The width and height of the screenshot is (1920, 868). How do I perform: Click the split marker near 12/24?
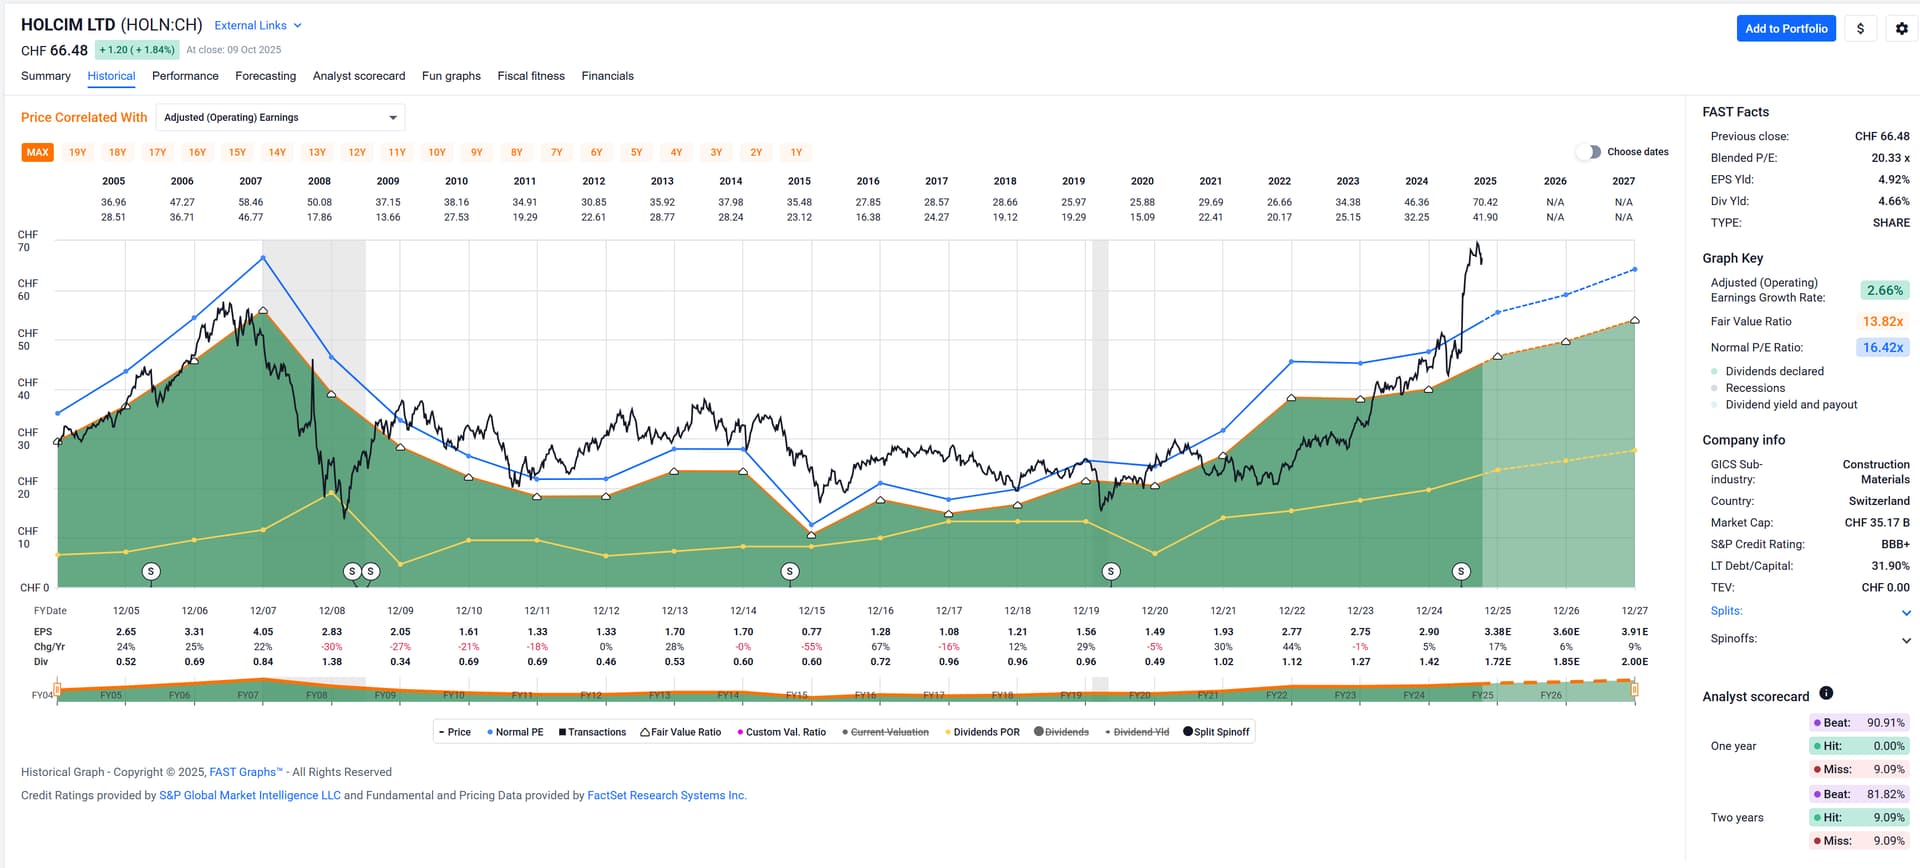[x=1461, y=572]
